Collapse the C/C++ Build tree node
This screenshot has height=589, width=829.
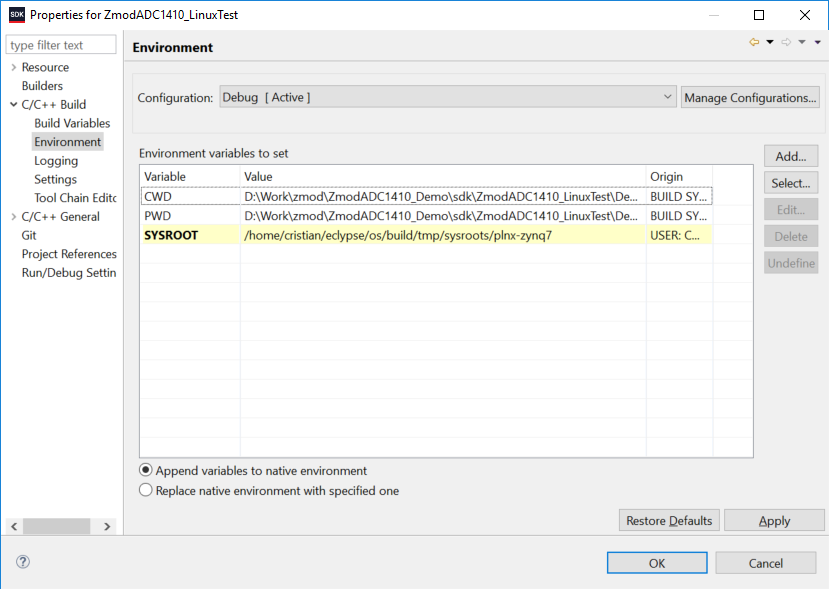[x=14, y=105]
